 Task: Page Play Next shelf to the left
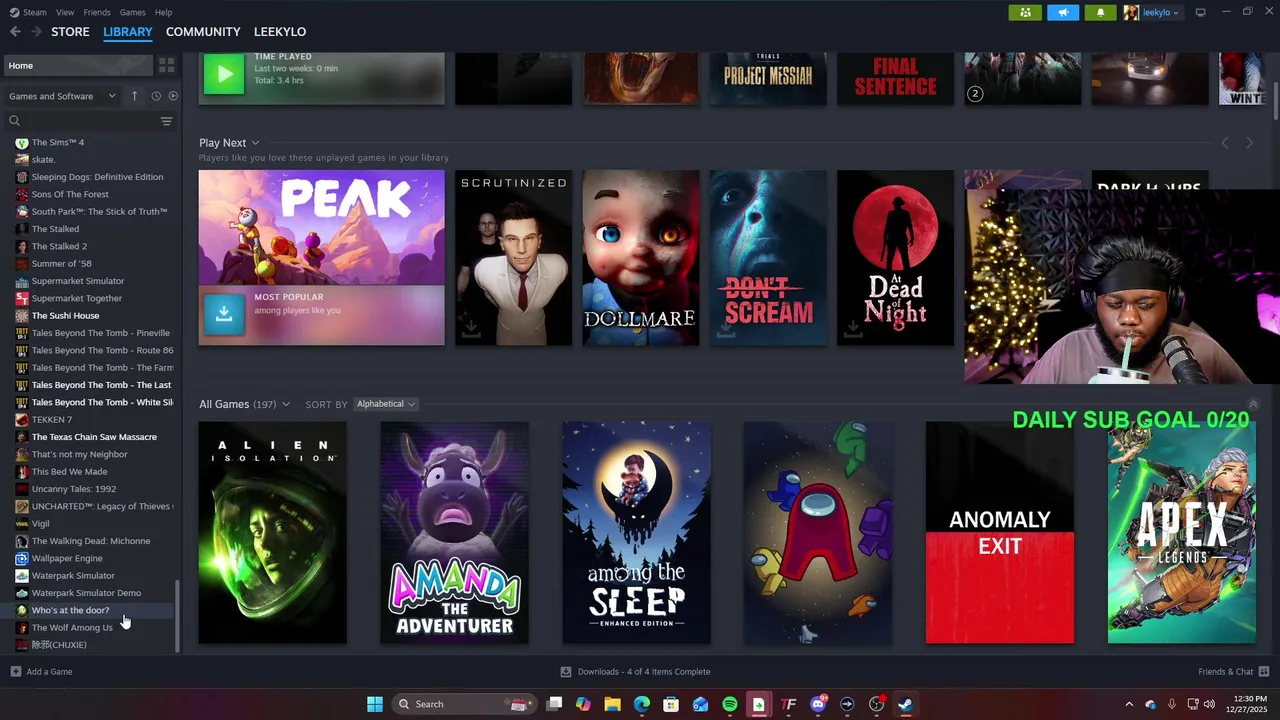coord(1225,143)
